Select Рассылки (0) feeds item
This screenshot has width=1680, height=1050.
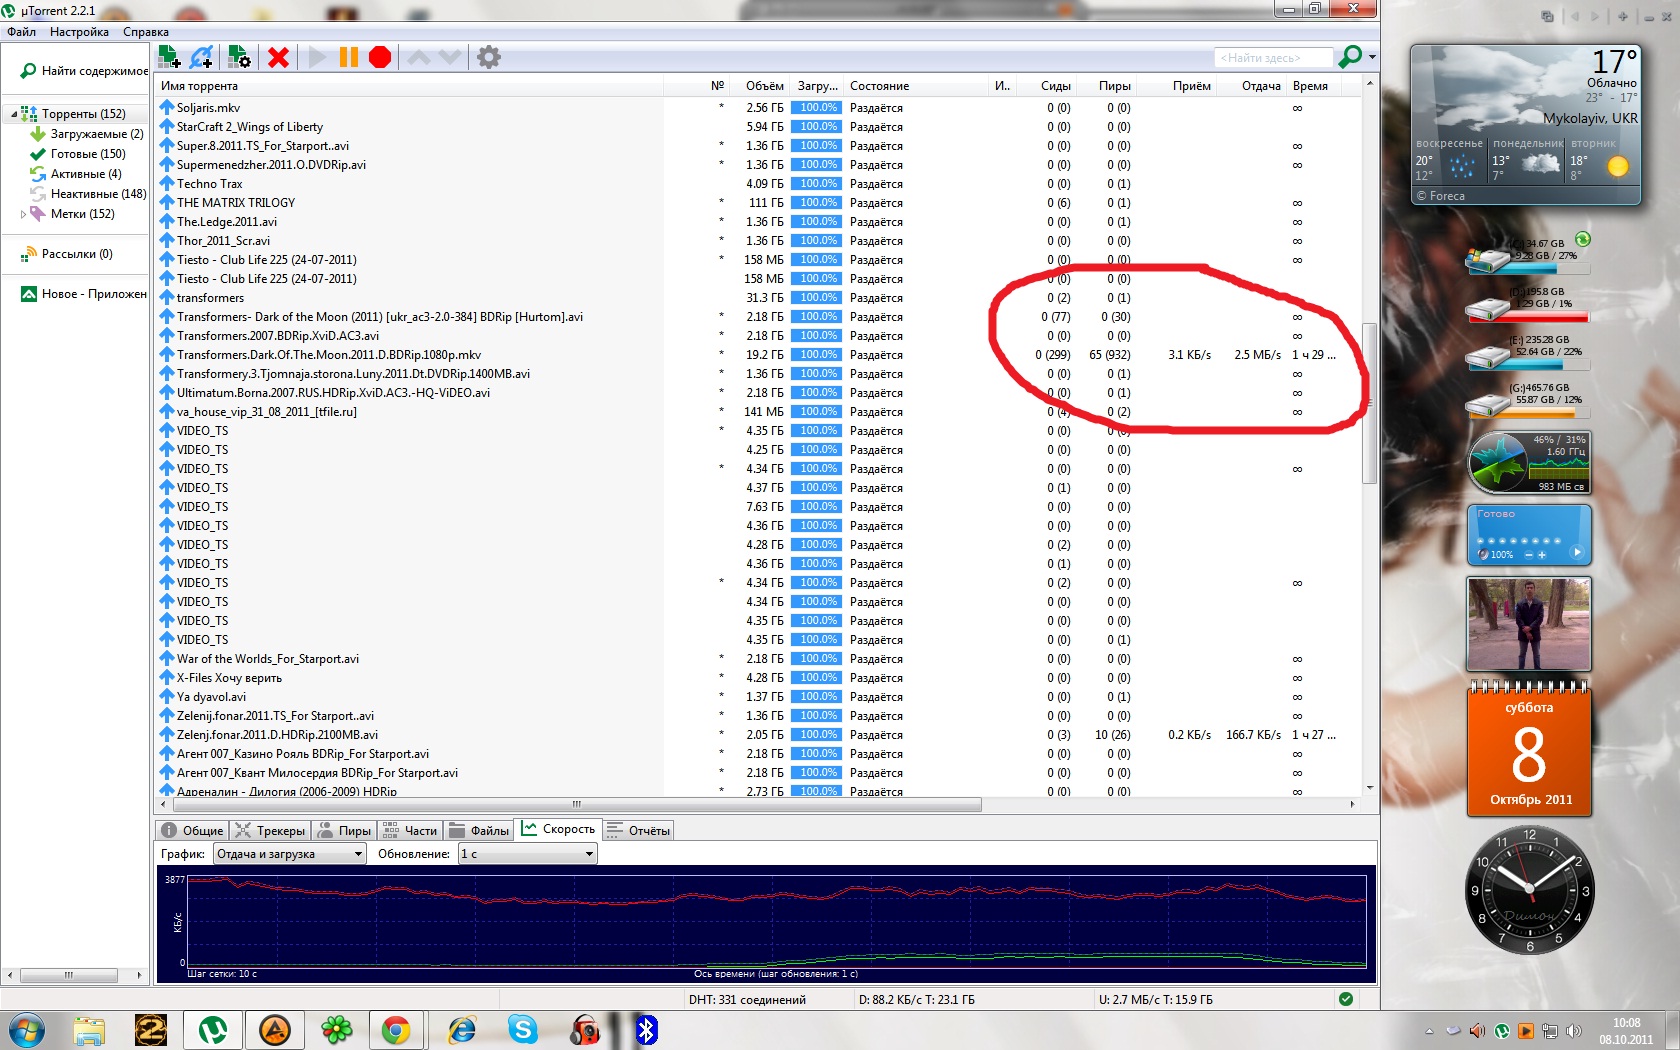pyautogui.click(x=67, y=254)
